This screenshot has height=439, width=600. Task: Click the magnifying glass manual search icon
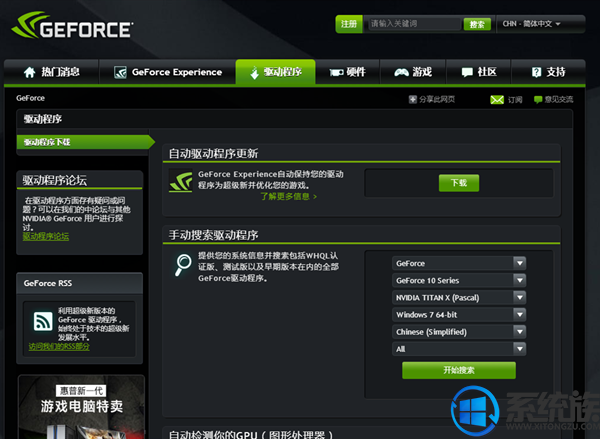point(183,265)
